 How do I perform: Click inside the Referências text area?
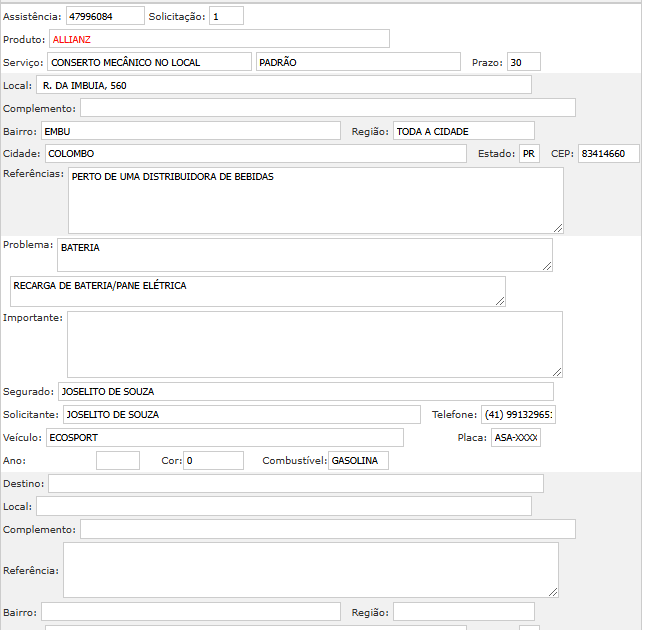(x=315, y=200)
